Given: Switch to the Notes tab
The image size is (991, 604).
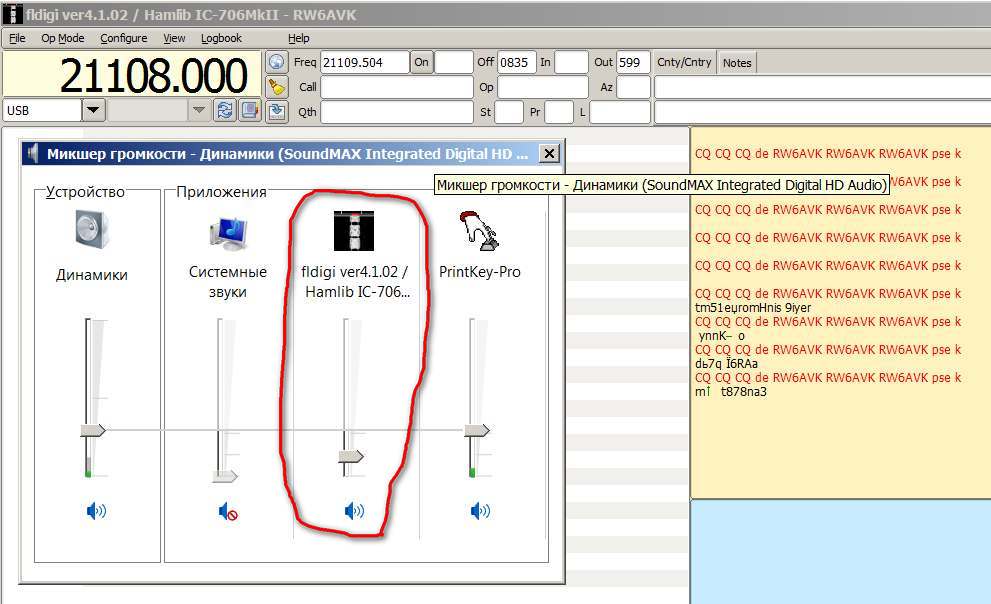Looking at the screenshot, I should coord(737,63).
